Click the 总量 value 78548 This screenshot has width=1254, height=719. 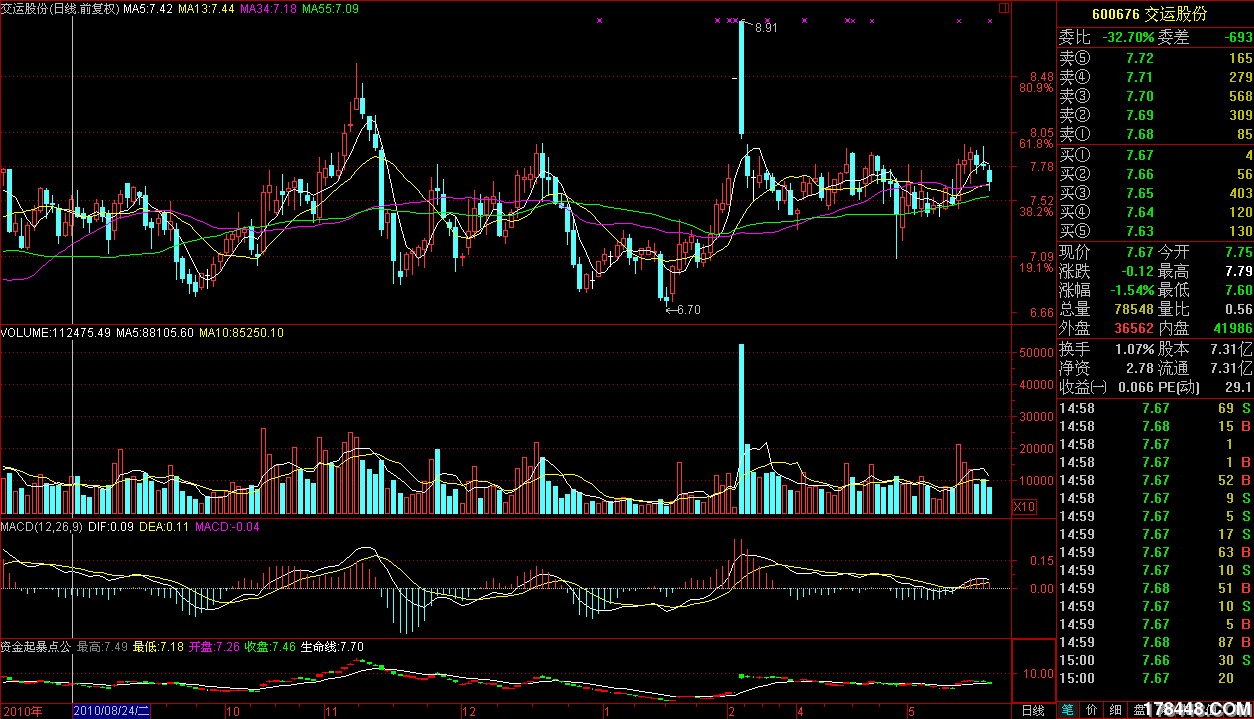coord(1135,309)
